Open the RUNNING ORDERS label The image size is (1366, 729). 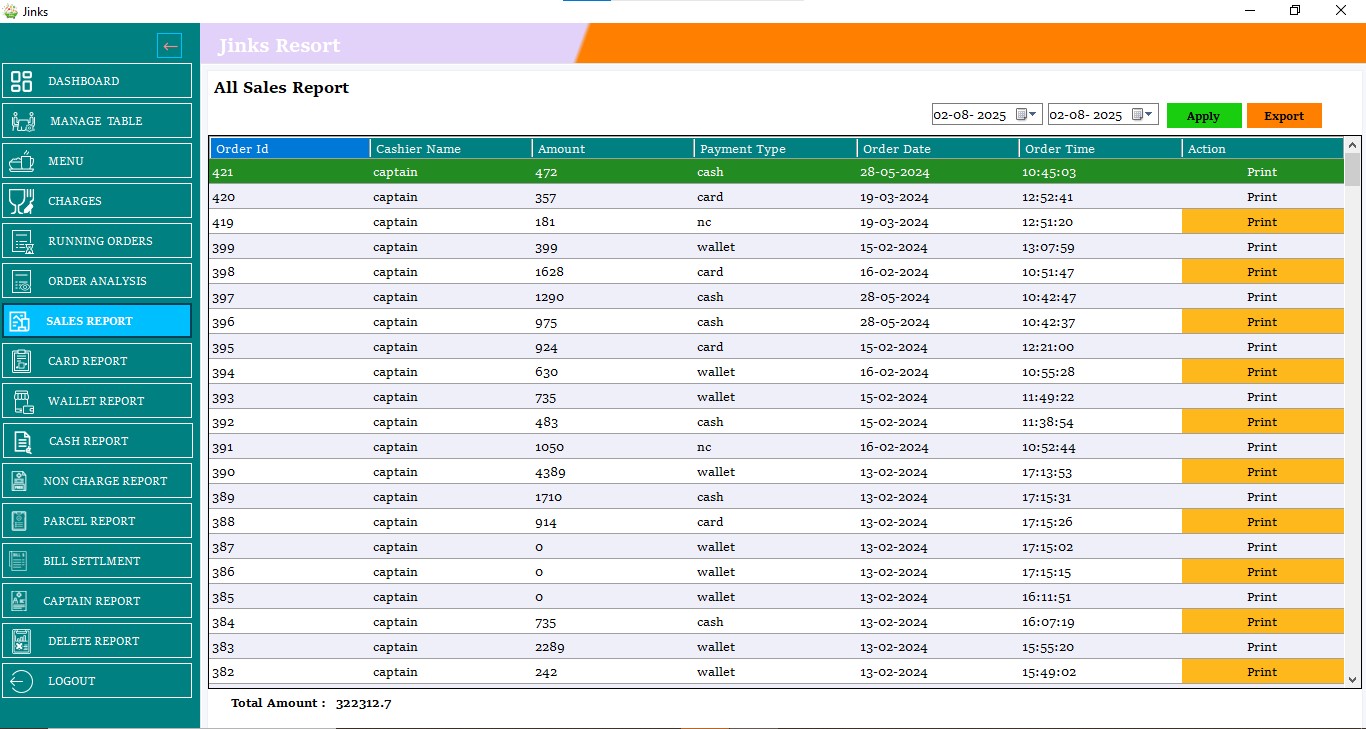pyautogui.click(x=100, y=241)
